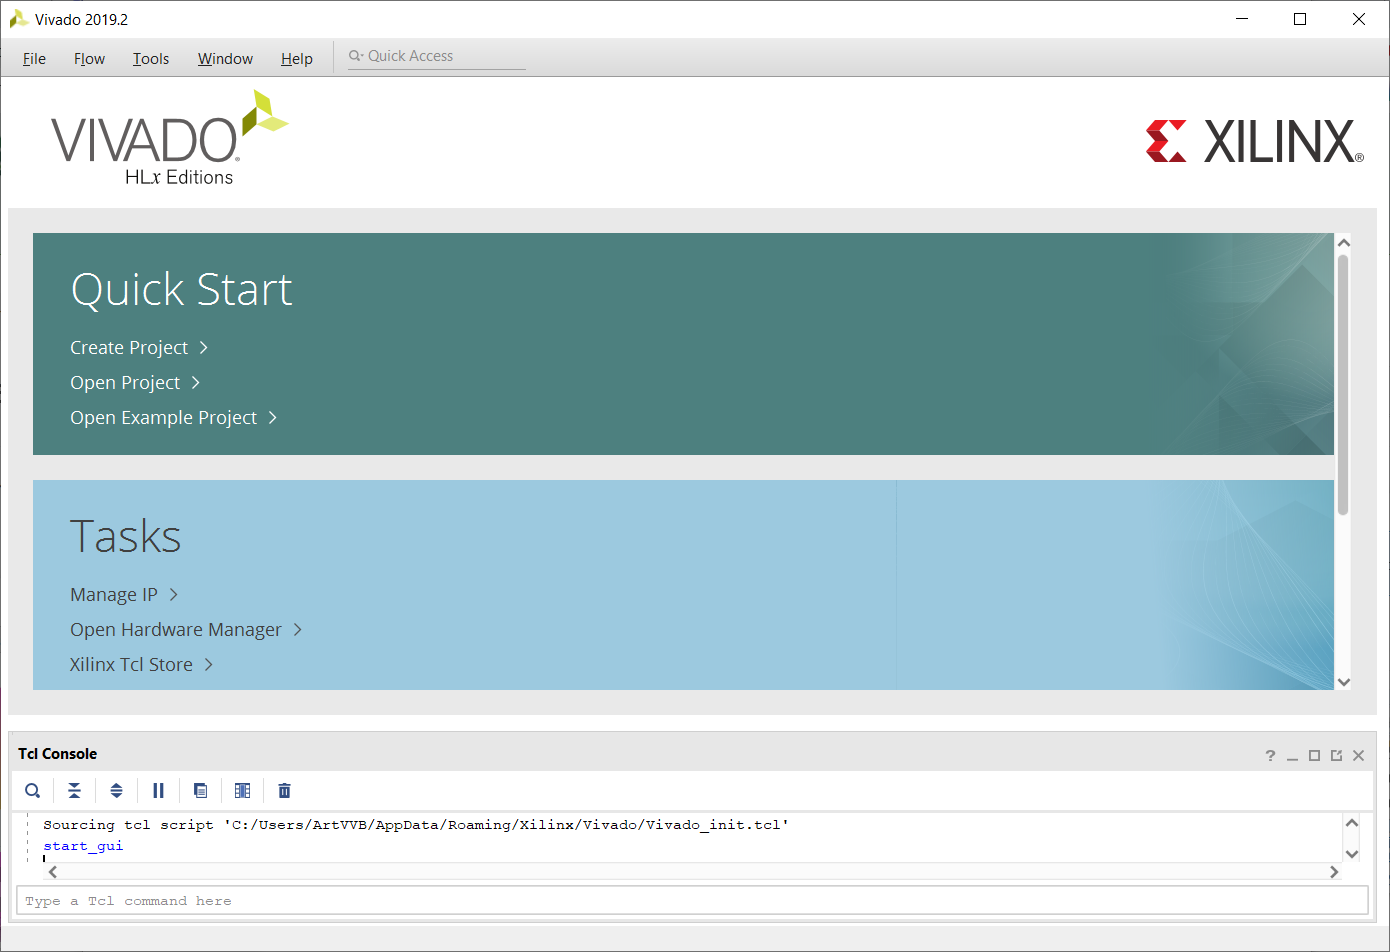This screenshot has height=952, width=1390.
Task: Click the arrow next to Open Example Project
Action: point(272,418)
